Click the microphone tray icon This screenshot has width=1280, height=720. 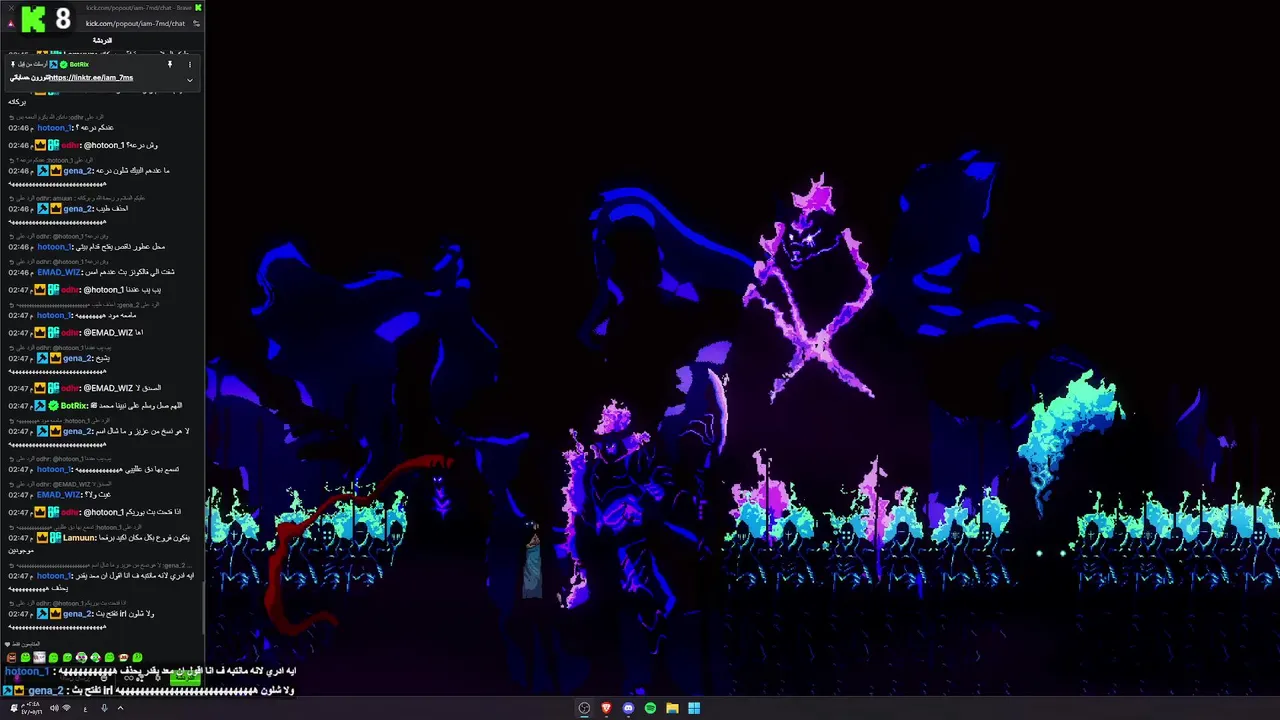[104, 708]
